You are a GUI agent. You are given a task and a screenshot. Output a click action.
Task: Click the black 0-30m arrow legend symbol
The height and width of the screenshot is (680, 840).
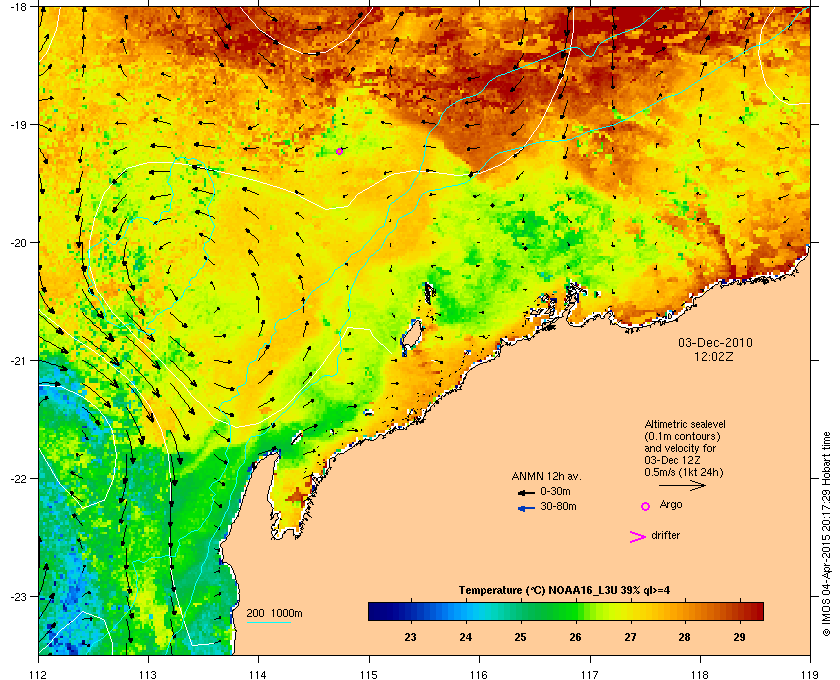526,493
